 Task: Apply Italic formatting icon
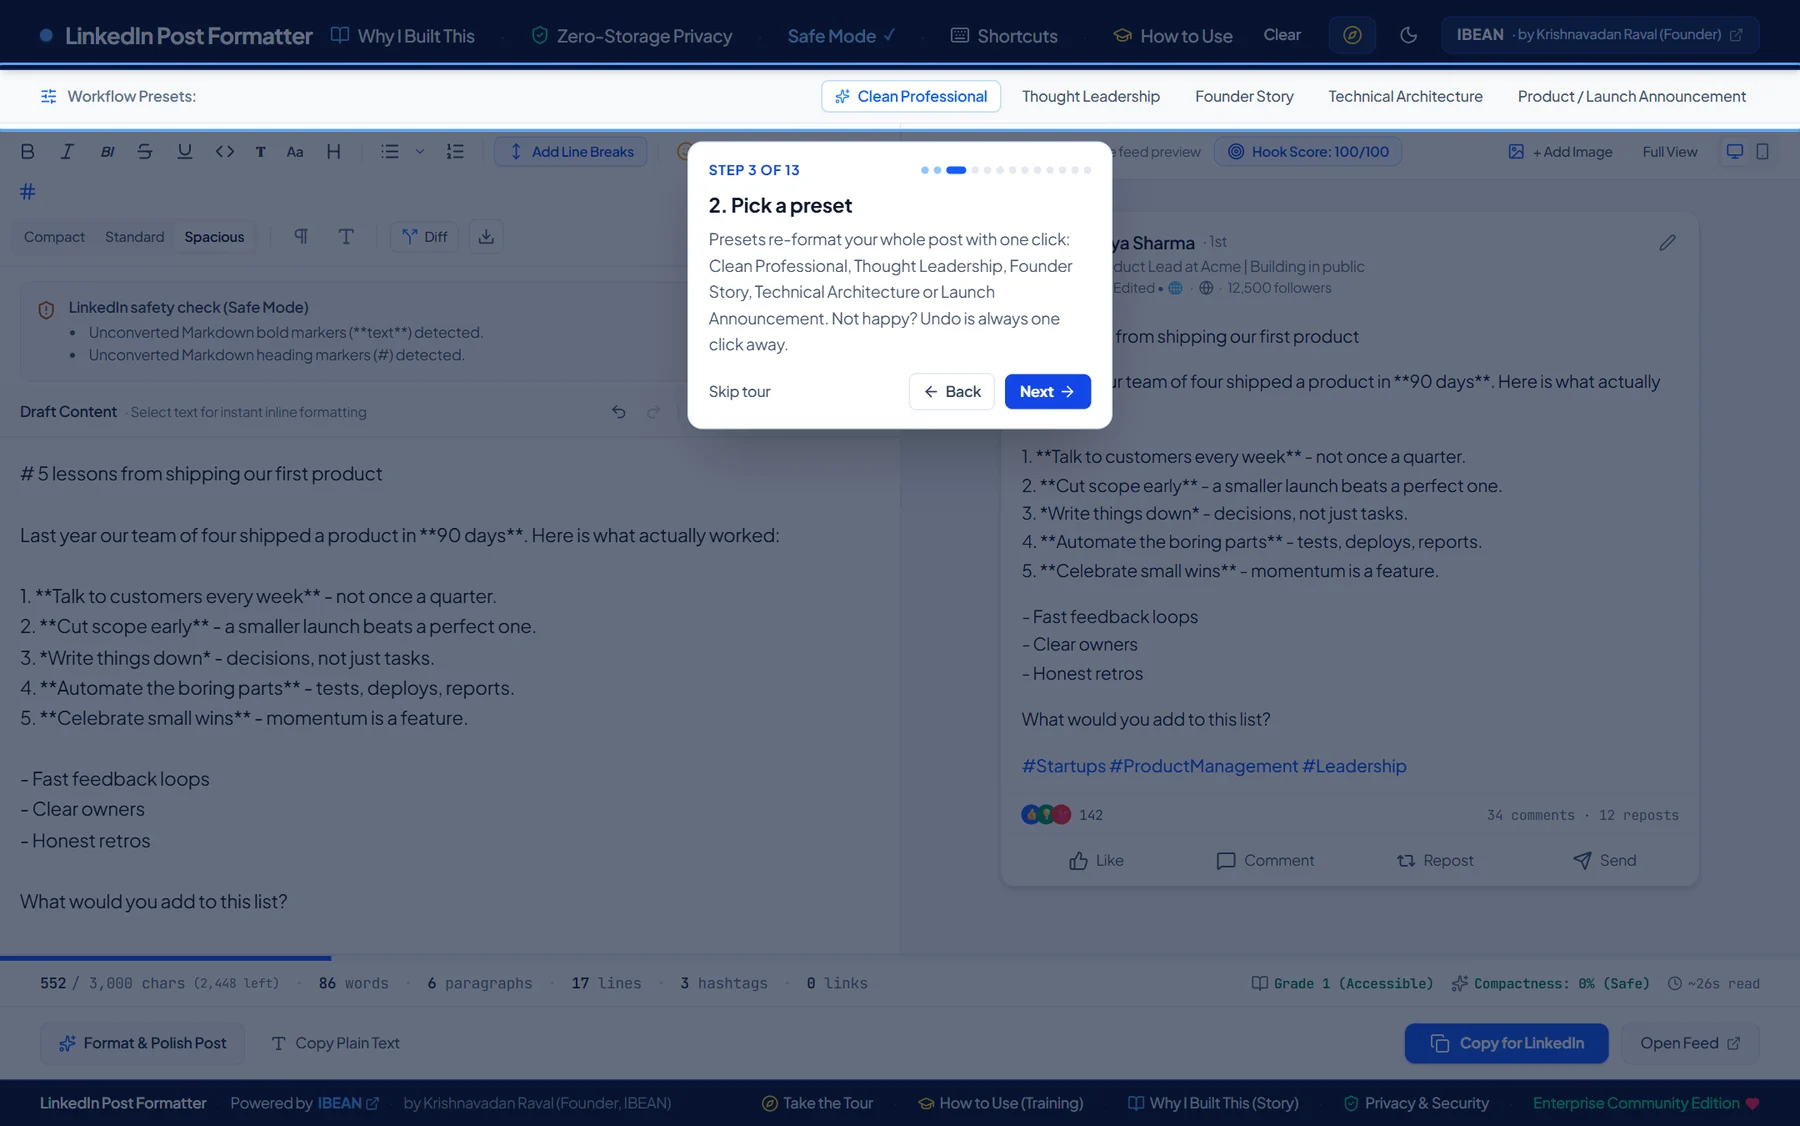[67, 152]
